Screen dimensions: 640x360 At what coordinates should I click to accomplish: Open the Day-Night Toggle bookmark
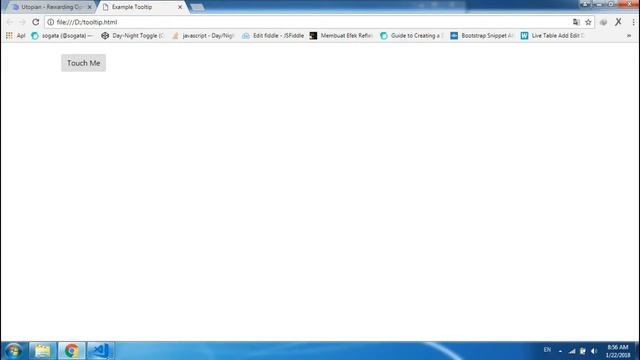(132, 36)
